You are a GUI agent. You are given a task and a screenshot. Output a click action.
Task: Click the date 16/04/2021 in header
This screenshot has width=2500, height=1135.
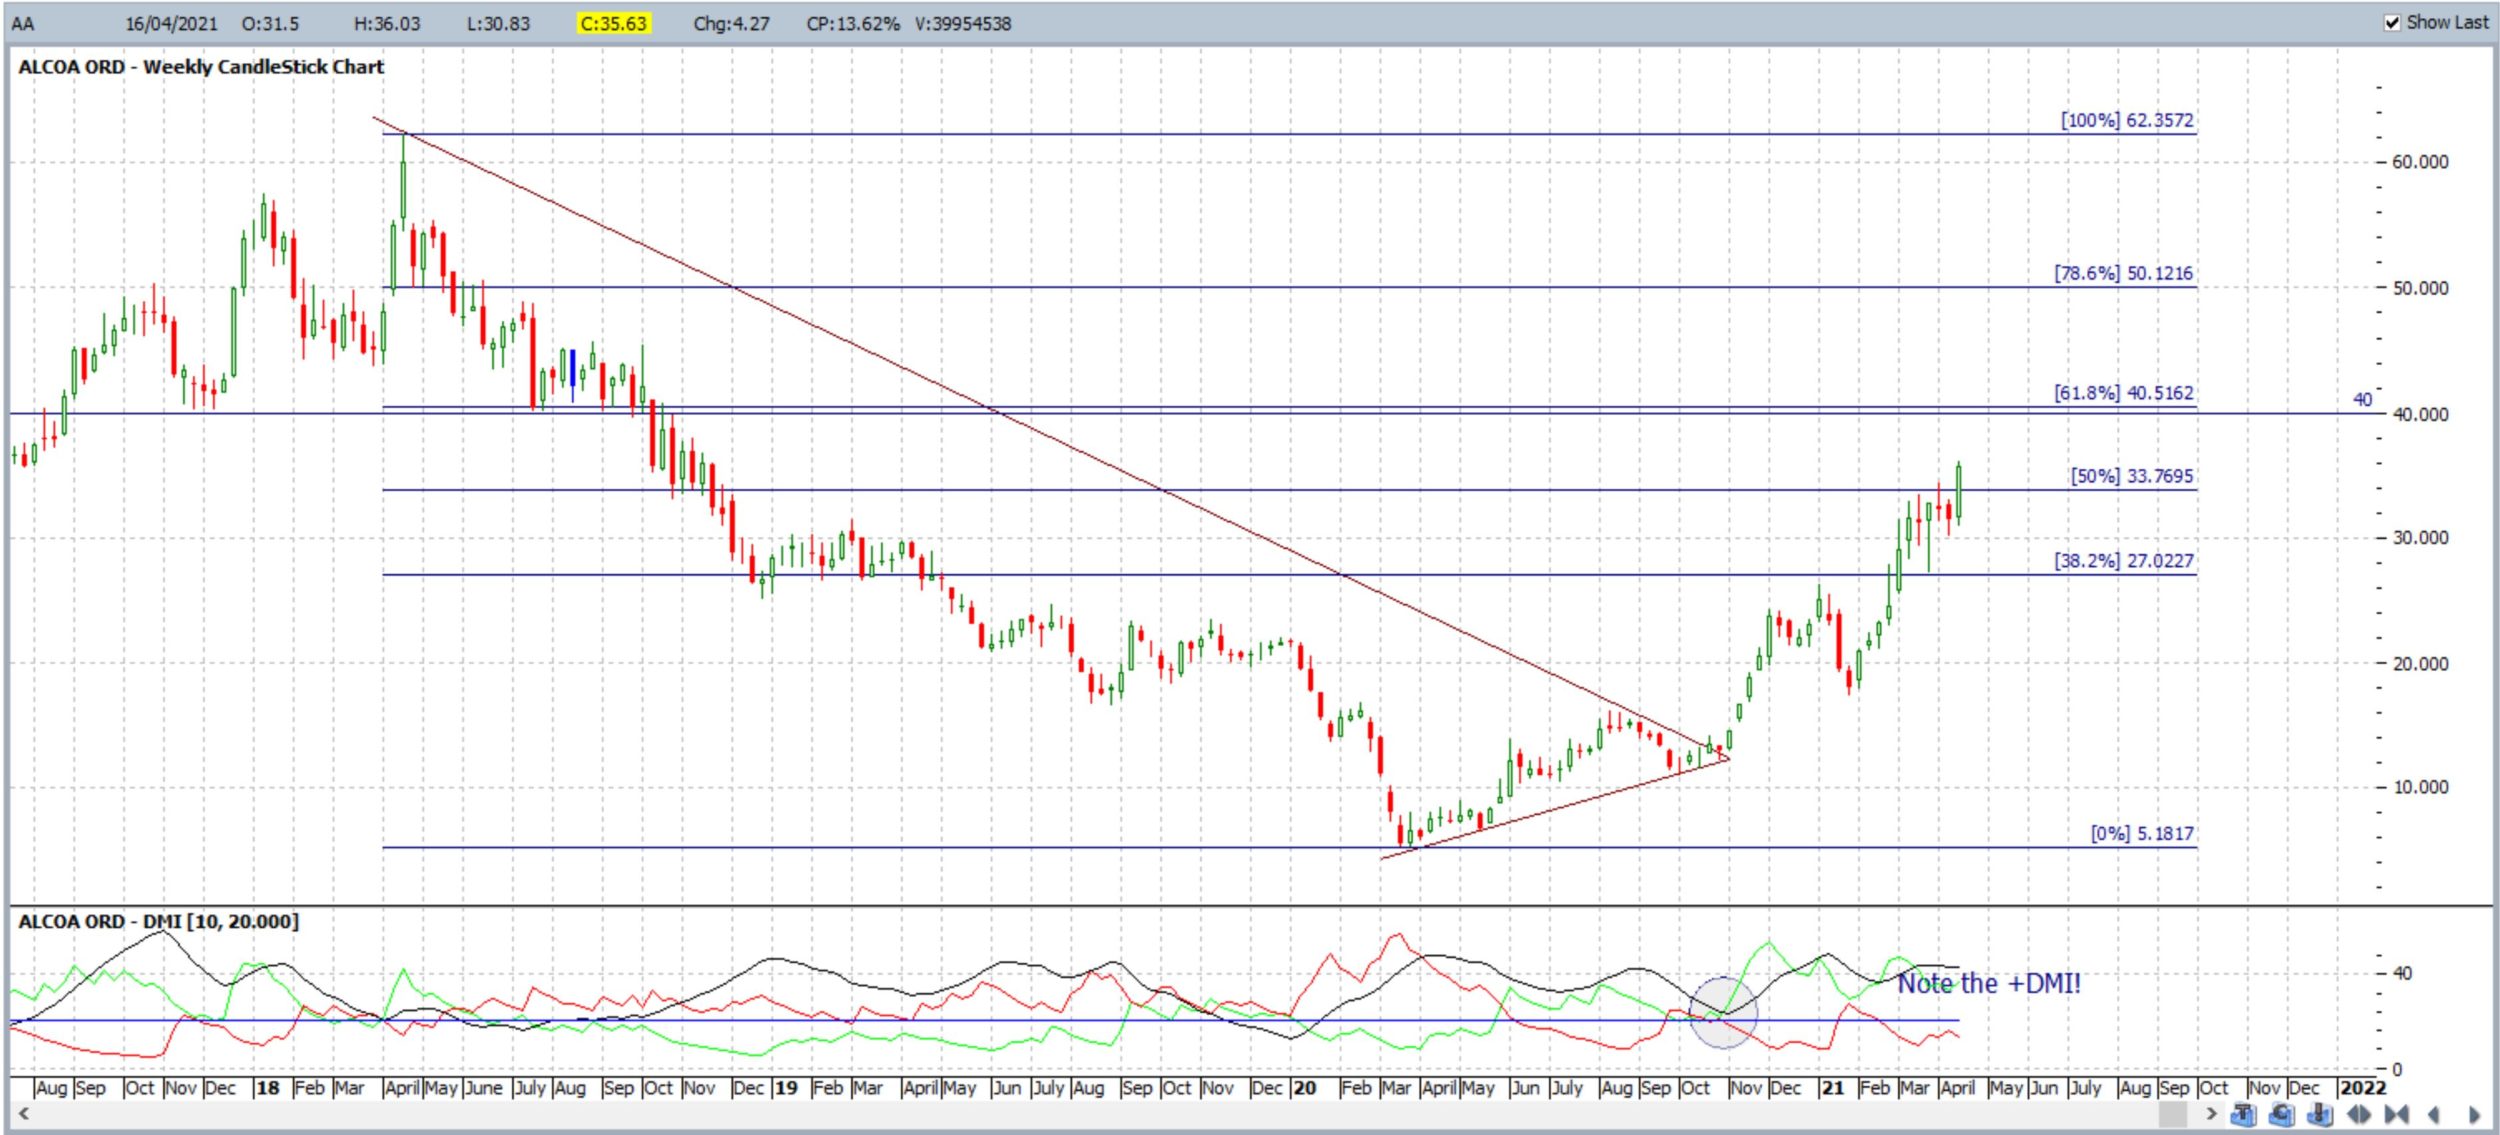[x=171, y=24]
